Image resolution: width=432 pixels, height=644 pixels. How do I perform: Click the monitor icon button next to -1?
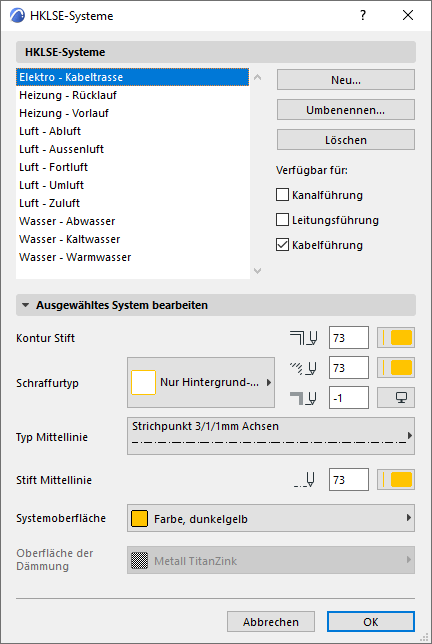pos(396,398)
